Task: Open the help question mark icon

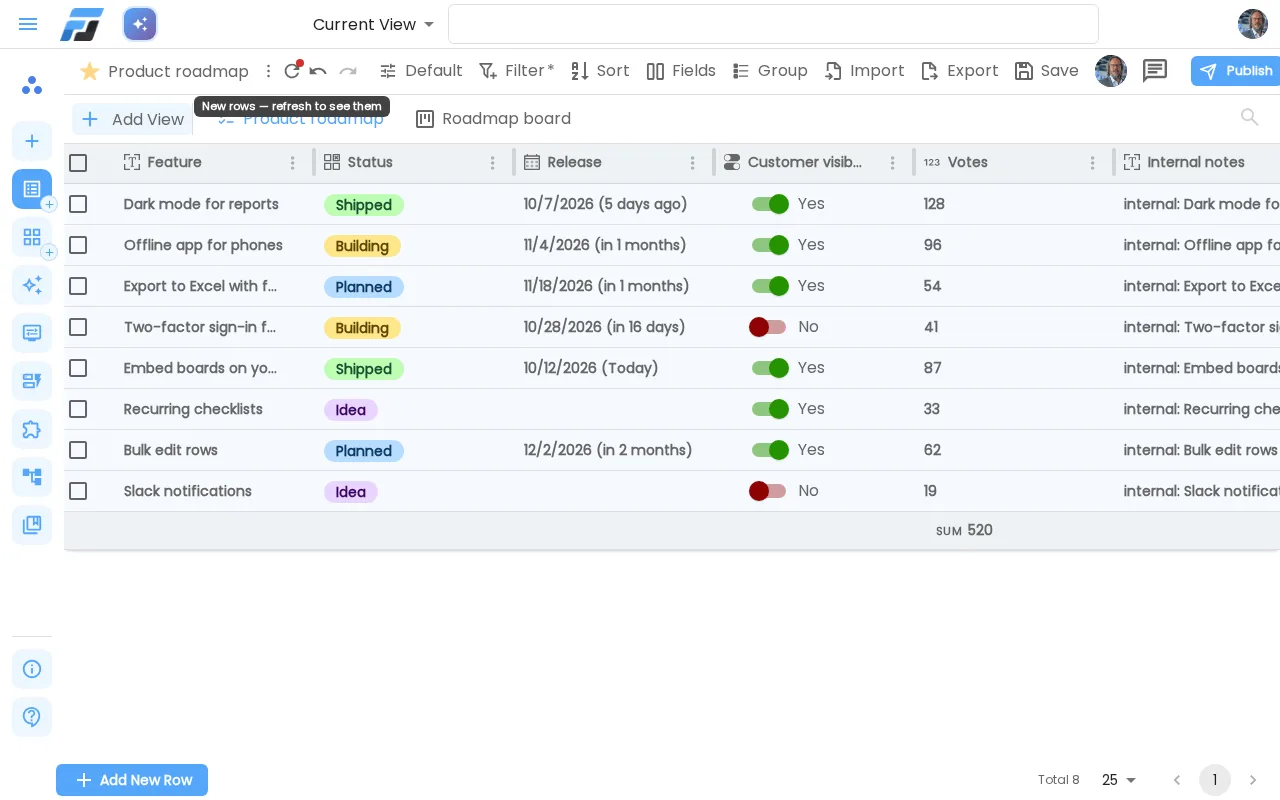Action: coord(32,717)
